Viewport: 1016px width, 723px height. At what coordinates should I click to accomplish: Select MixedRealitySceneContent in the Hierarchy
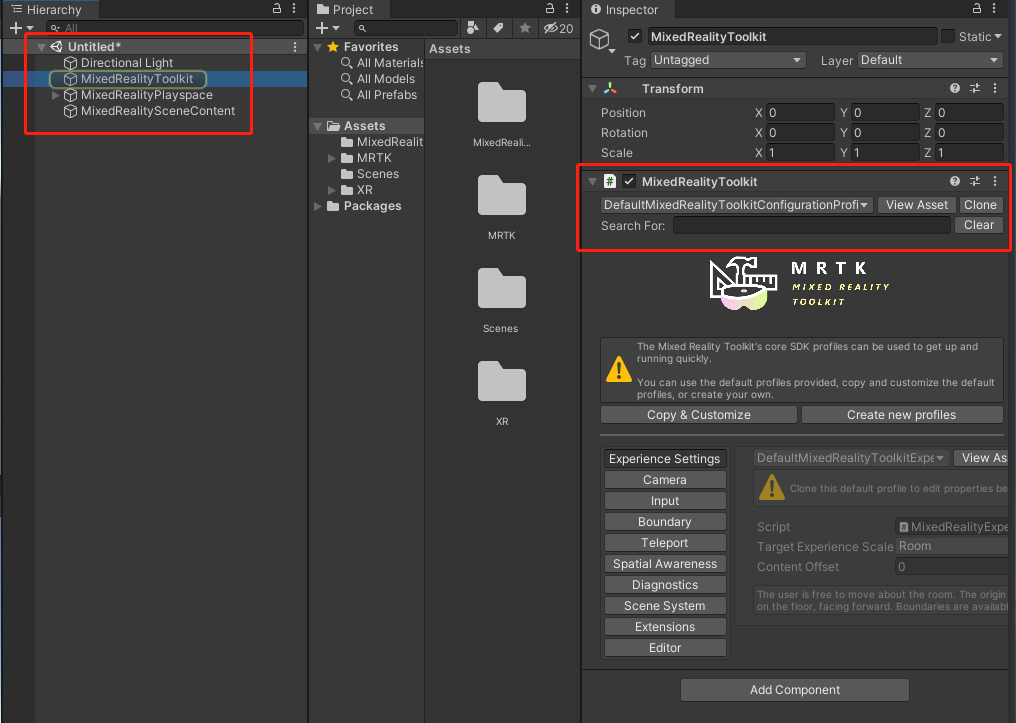point(157,111)
